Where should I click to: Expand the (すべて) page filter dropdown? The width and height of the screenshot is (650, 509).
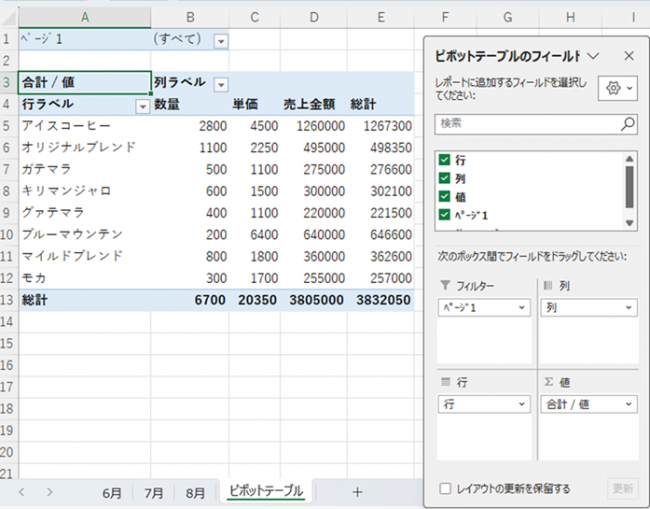point(220,40)
